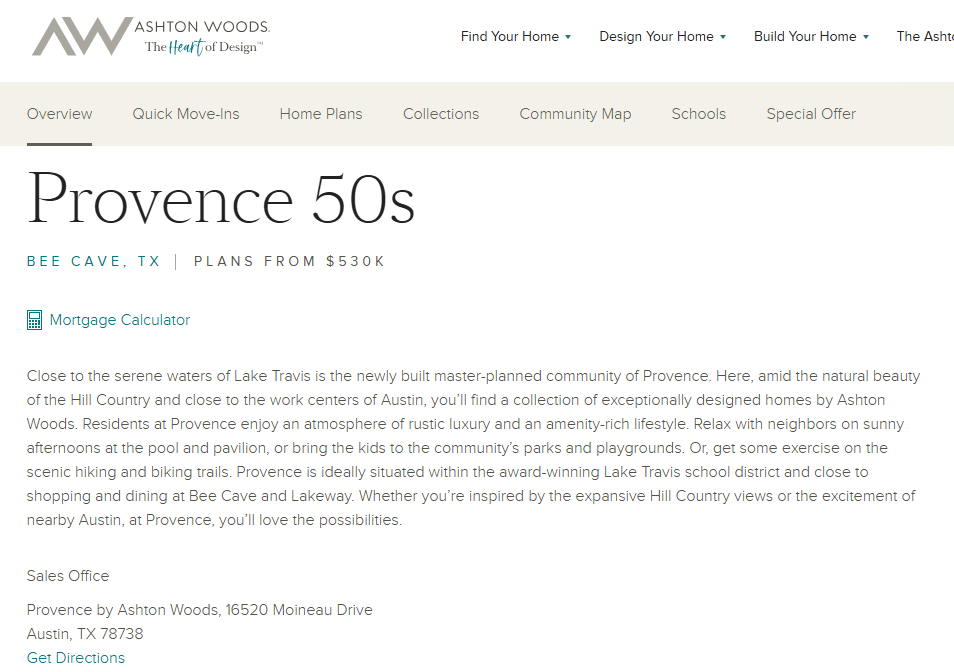Click the Provence 50s heading
The width and height of the screenshot is (954, 672).
click(x=221, y=199)
